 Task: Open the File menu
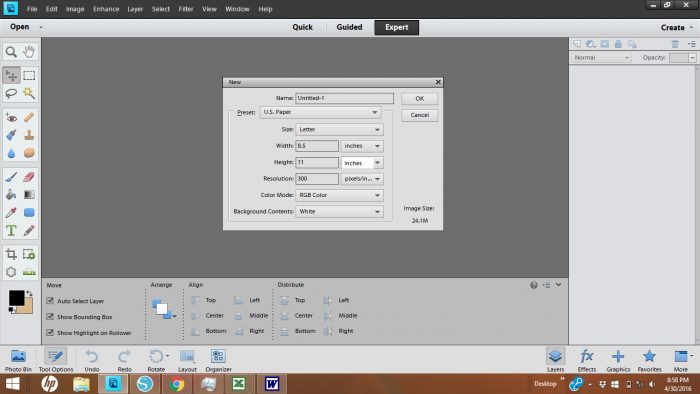click(x=32, y=9)
